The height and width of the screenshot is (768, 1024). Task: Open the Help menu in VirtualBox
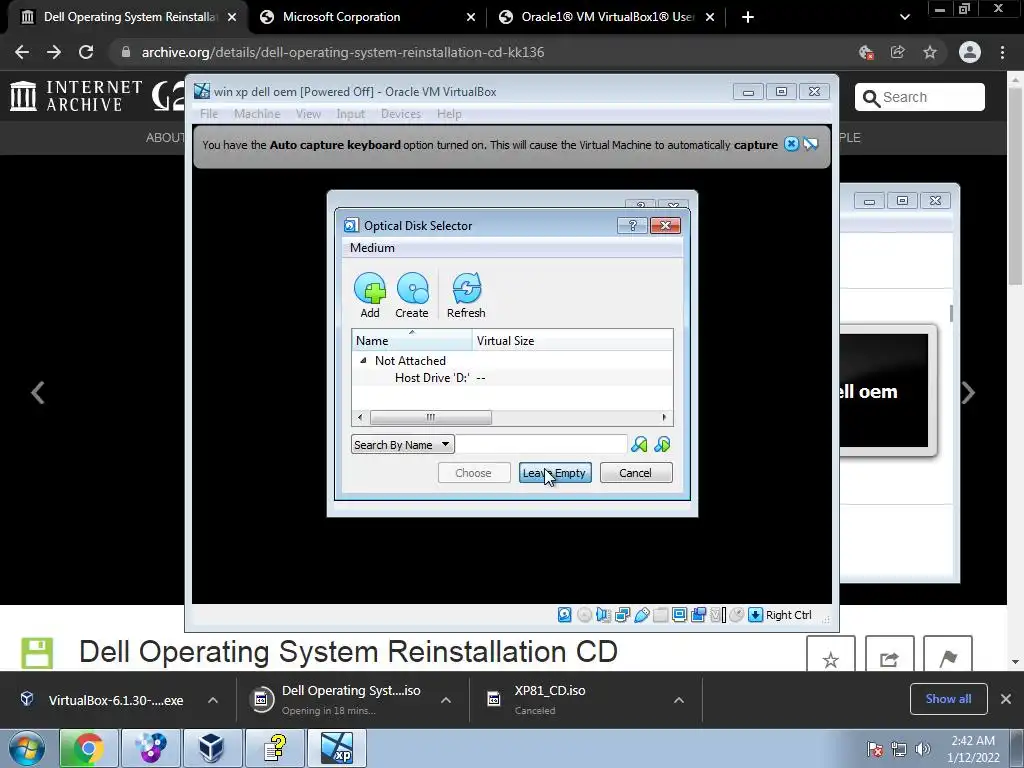tap(449, 114)
